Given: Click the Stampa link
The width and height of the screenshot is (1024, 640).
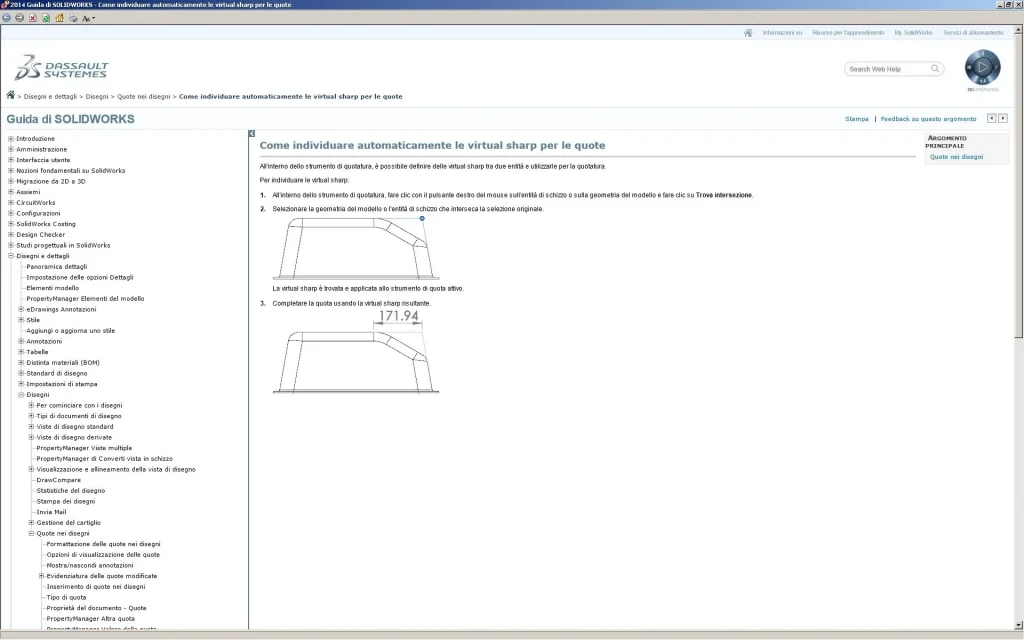Looking at the screenshot, I should (x=857, y=119).
